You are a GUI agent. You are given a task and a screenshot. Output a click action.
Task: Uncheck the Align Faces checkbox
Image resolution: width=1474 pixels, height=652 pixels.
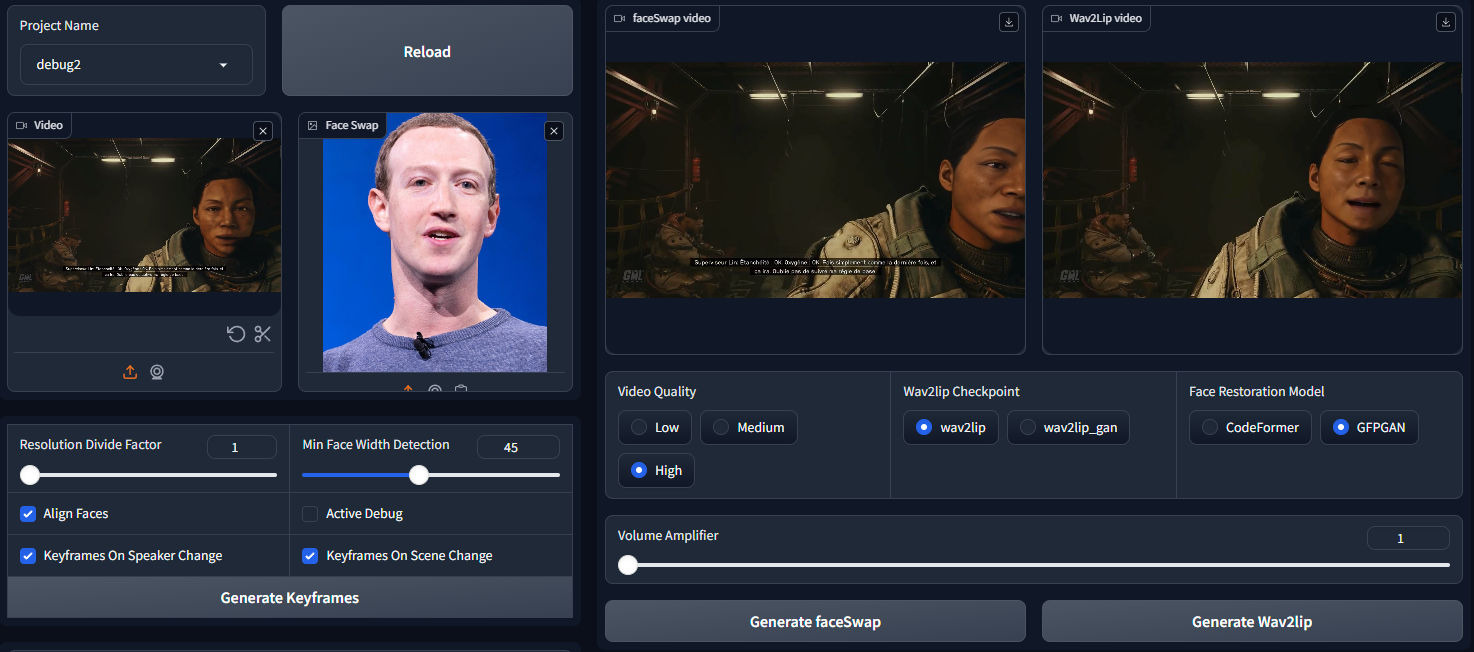click(x=28, y=514)
